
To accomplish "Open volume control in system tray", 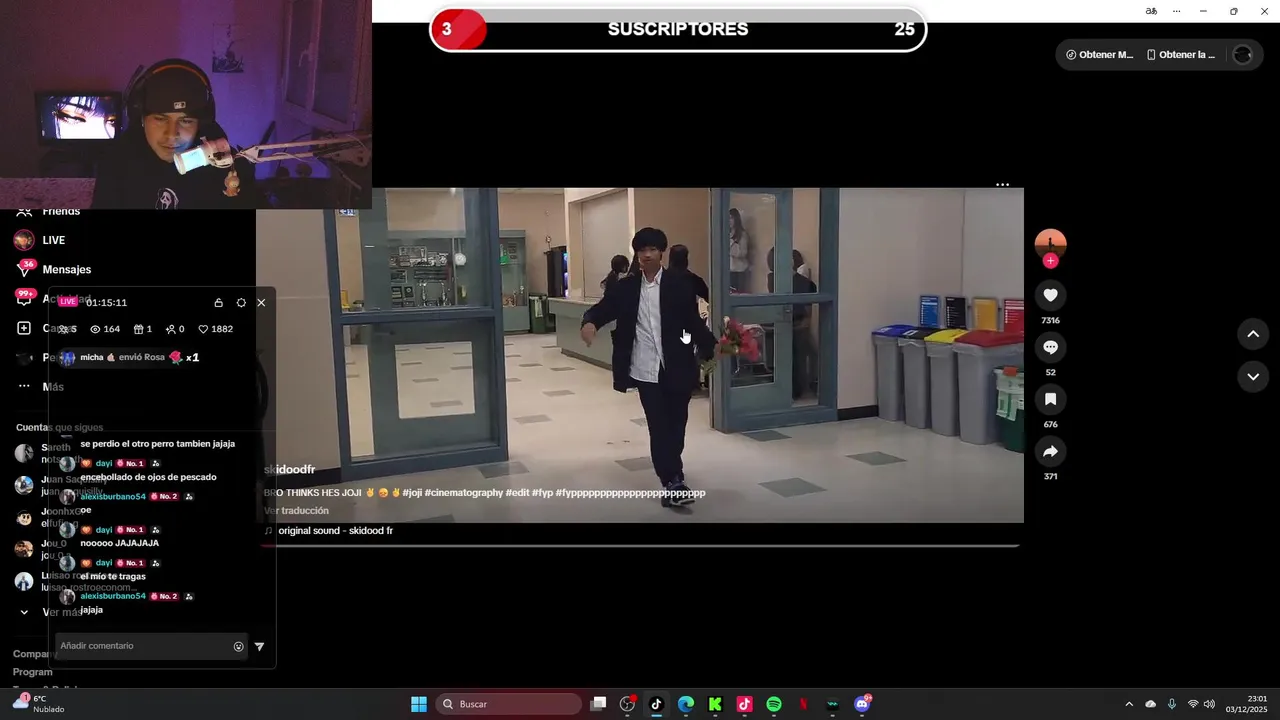I will pyautogui.click(x=1209, y=704).
